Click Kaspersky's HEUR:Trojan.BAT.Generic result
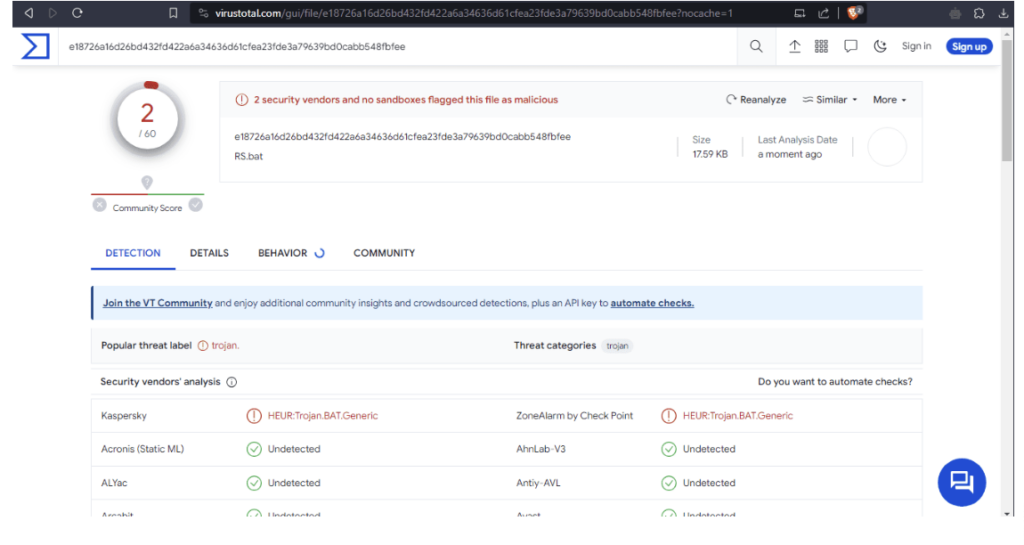 pyautogui.click(x=323, y=416)
